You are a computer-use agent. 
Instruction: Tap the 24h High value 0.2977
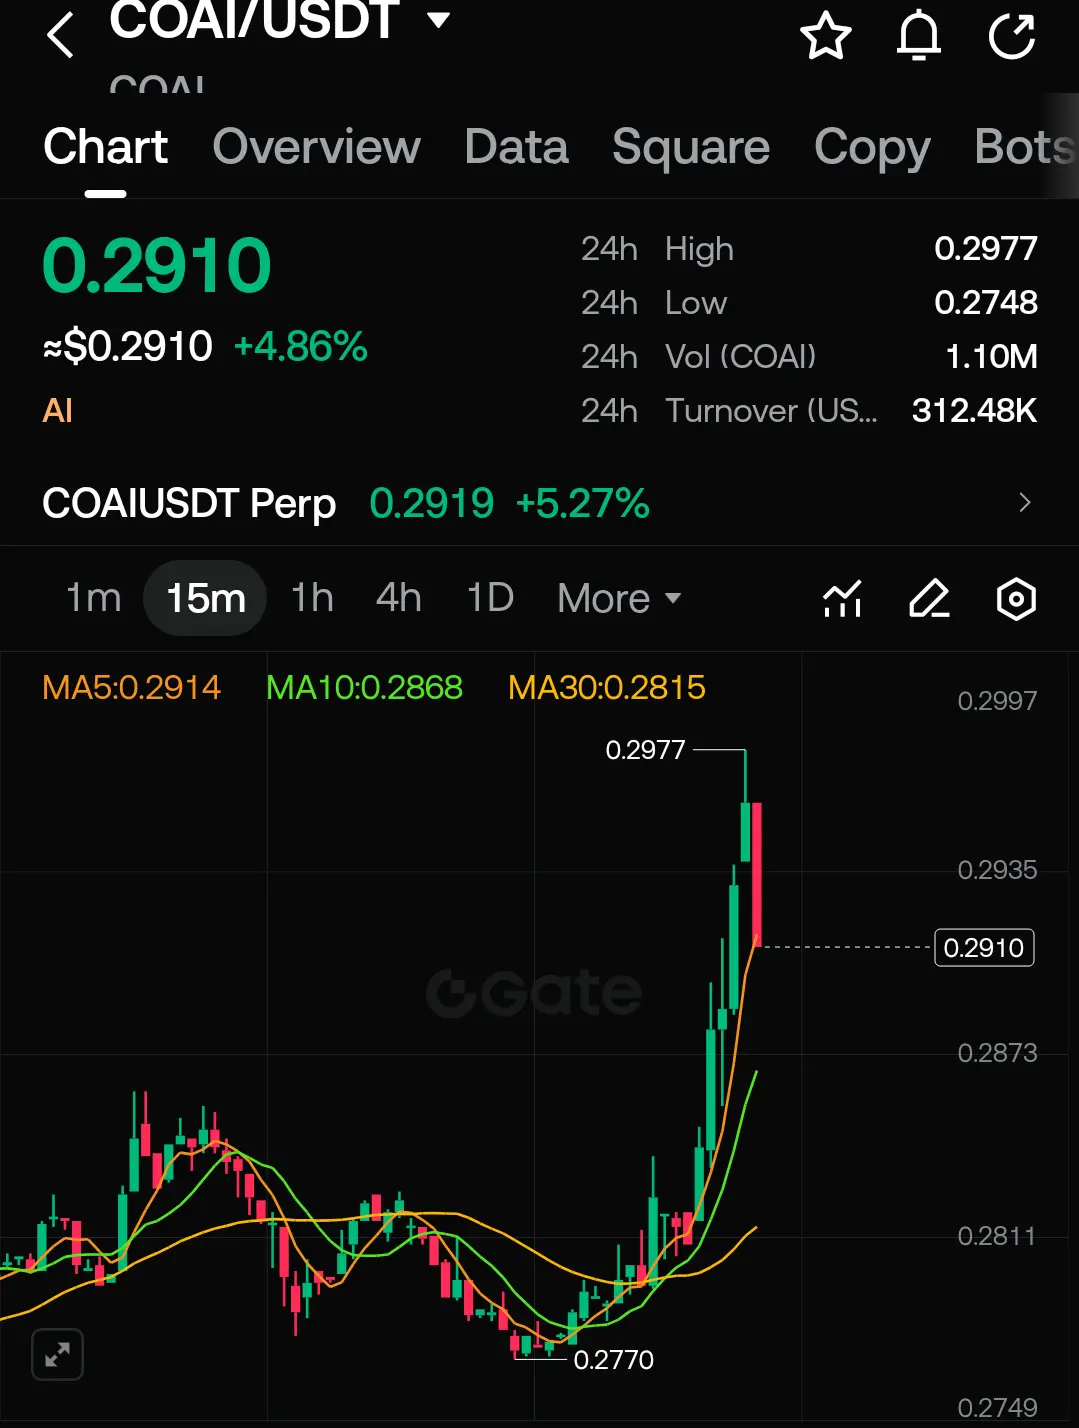click(x=985, y=248)
